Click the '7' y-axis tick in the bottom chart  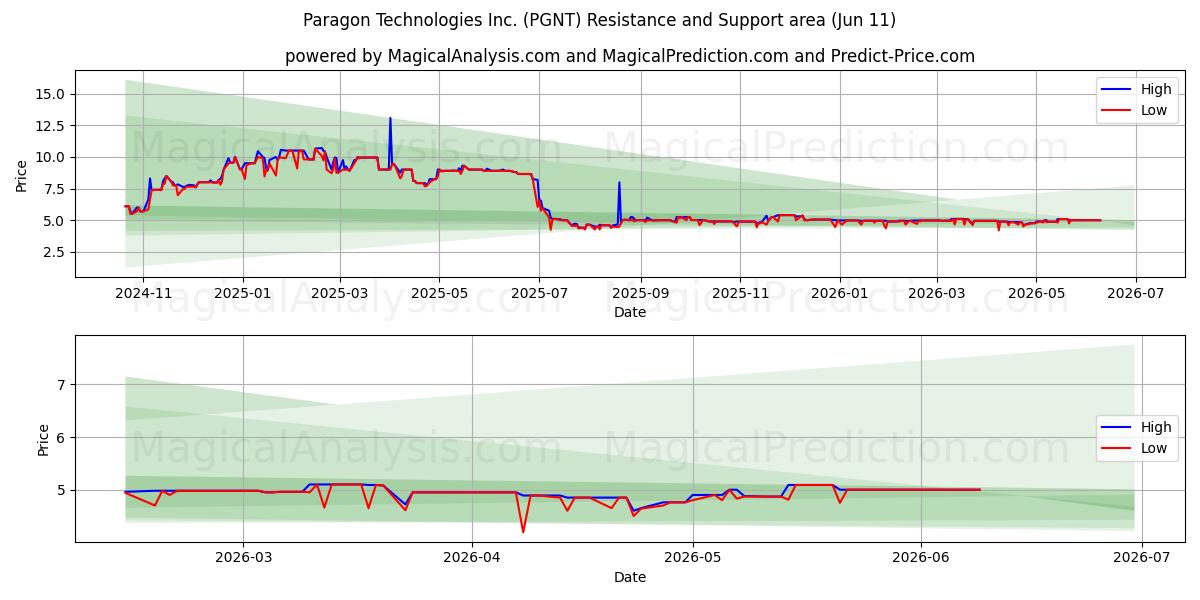pyautogui.click(x=62, y=385)
